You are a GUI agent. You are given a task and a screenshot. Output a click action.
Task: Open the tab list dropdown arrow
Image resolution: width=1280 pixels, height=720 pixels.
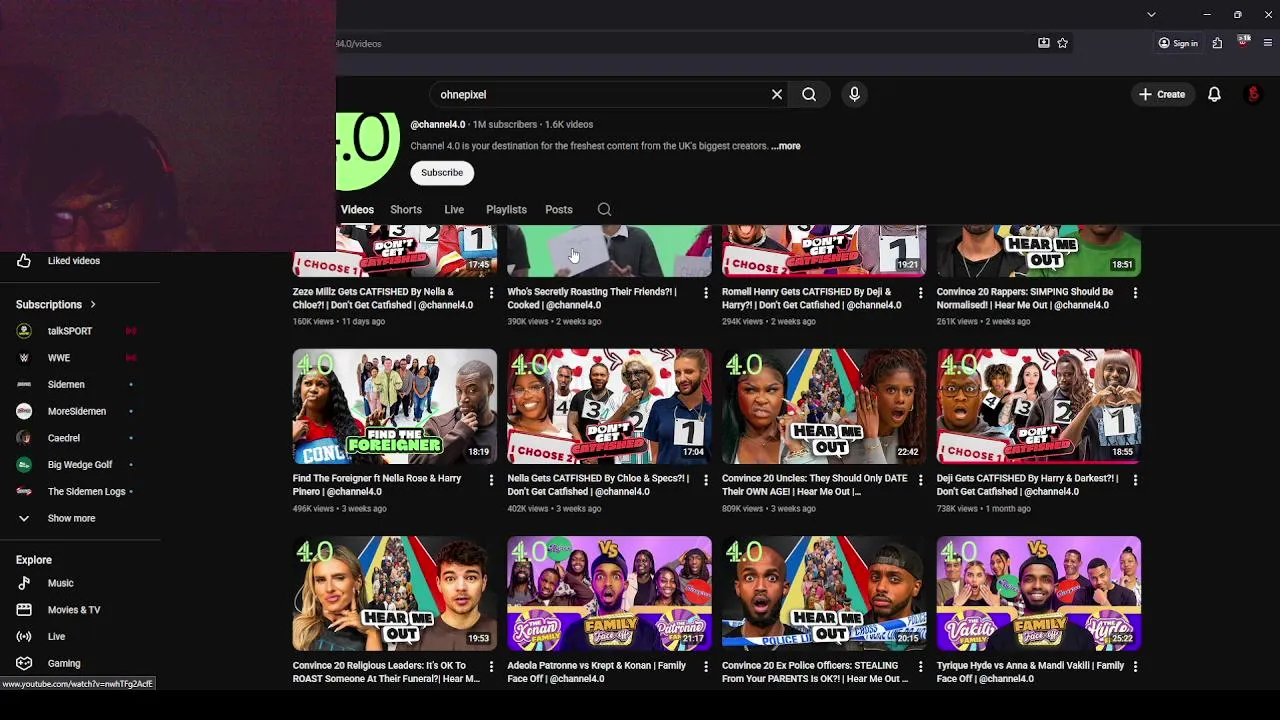[1151, 15]
